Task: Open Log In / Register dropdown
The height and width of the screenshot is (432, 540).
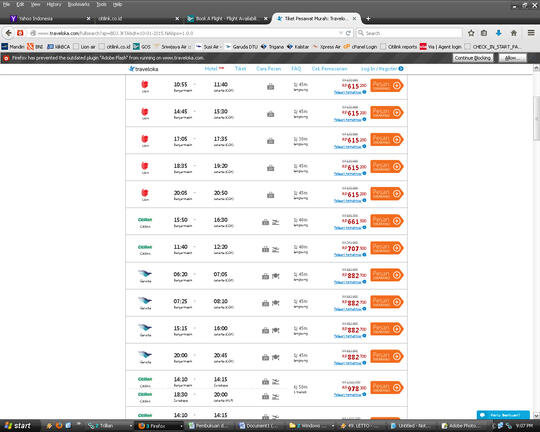Action: (382, 69)
